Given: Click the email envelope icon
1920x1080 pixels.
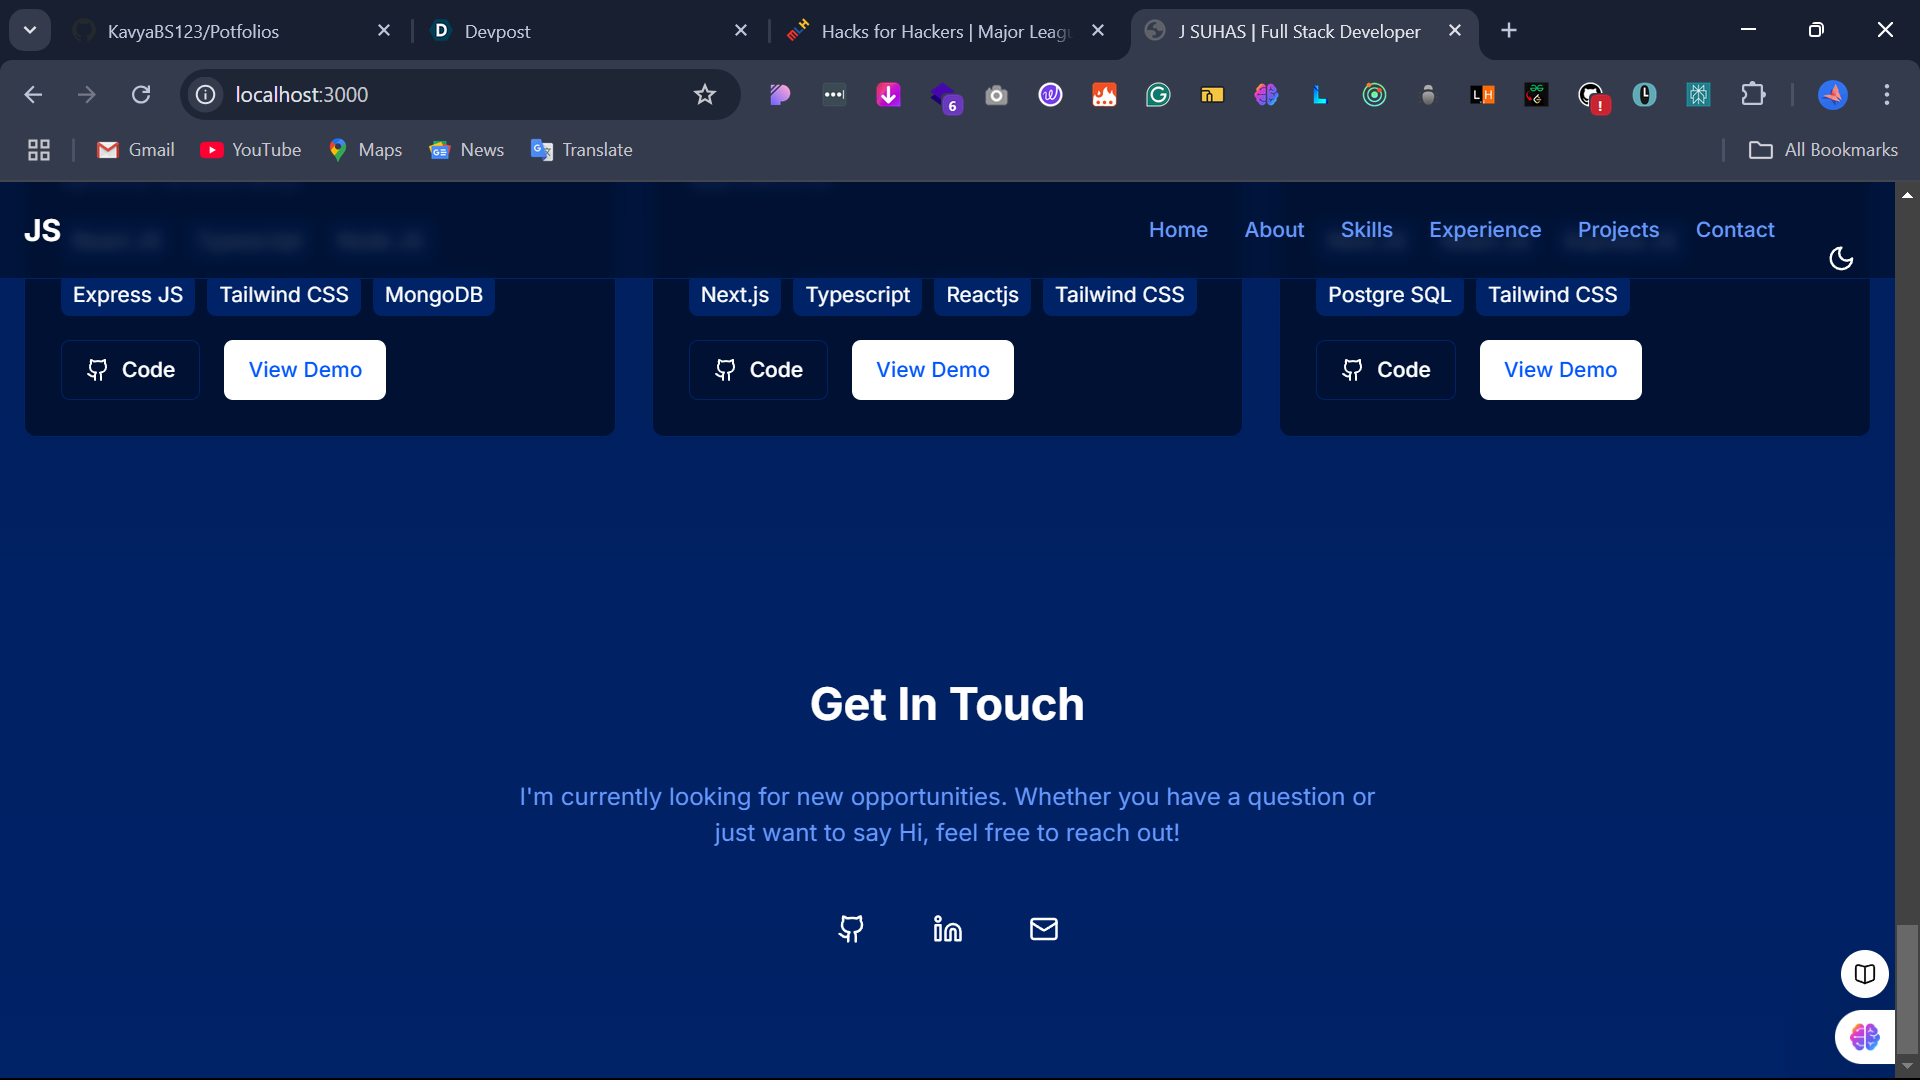Looking at the screenshot, I should point(1043,929).
